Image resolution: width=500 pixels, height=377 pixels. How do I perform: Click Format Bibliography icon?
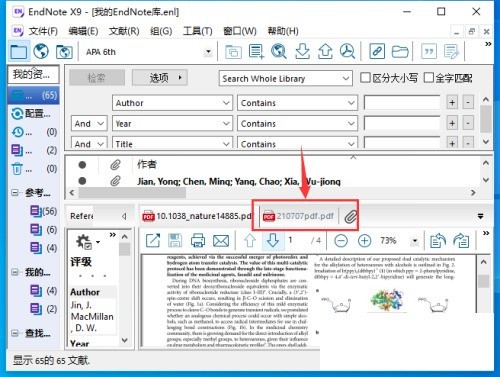click(452, 51)
